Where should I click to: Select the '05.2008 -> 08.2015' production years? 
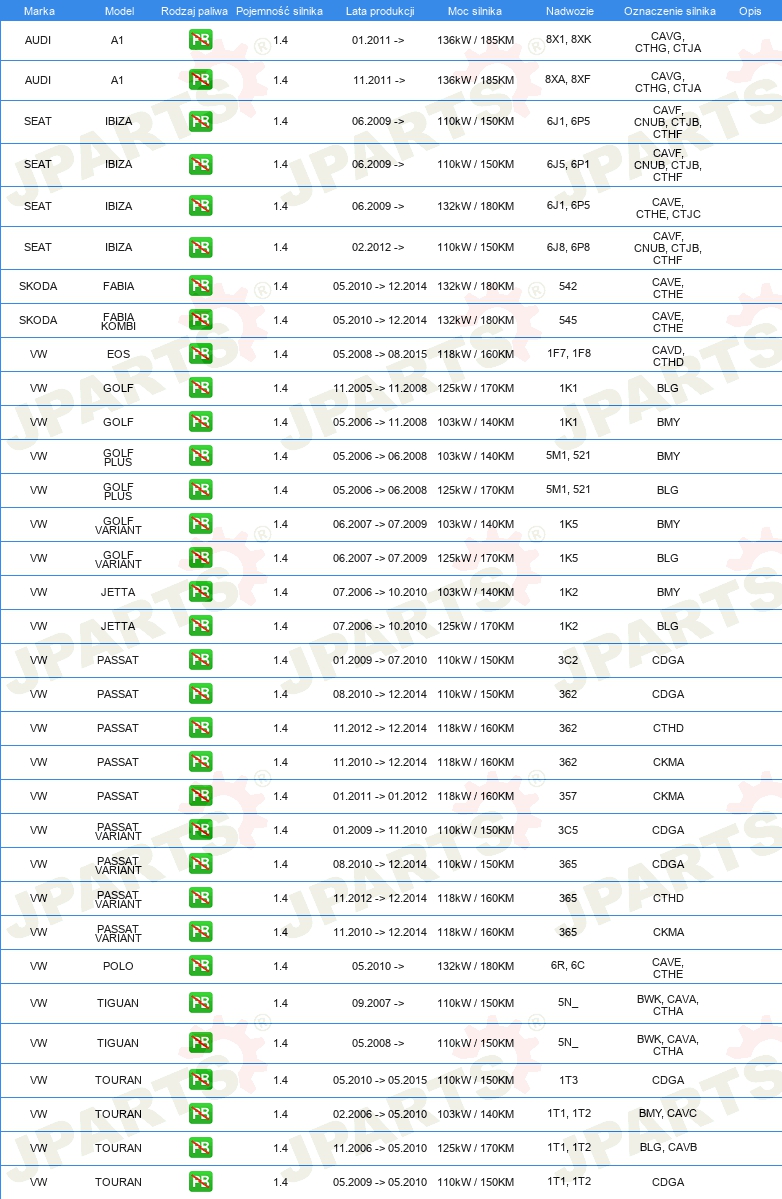[380, 354]
